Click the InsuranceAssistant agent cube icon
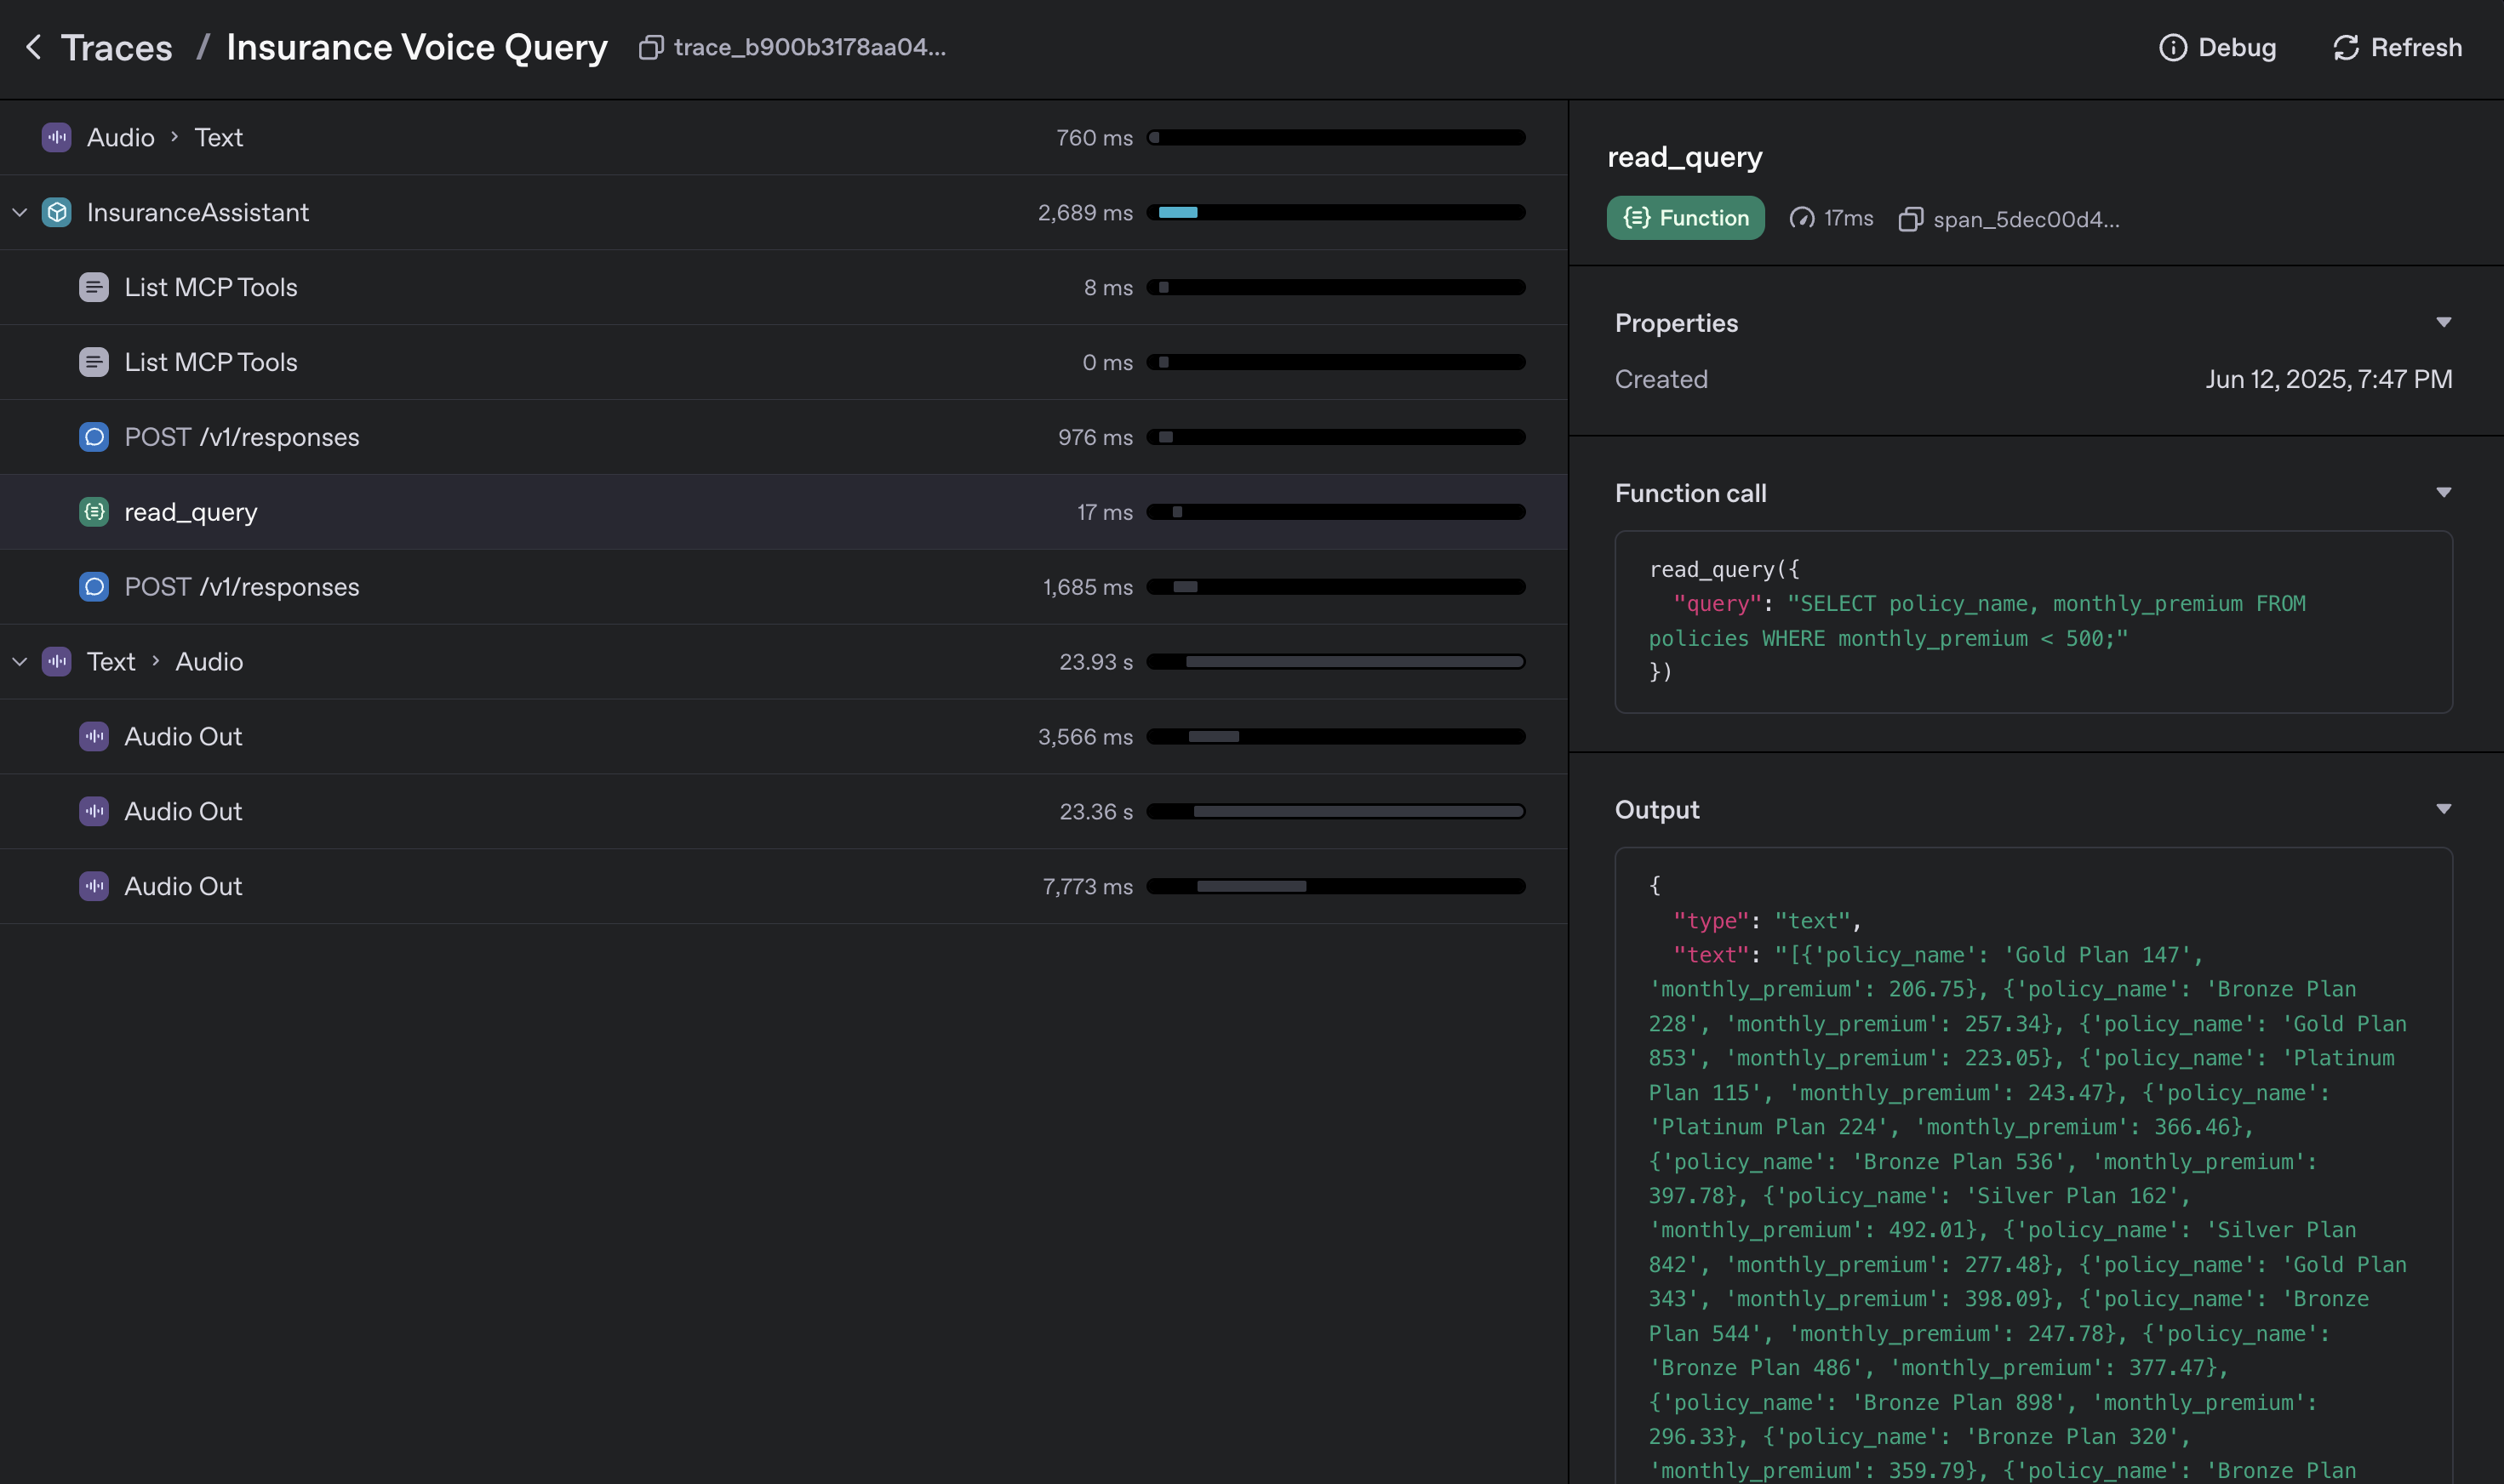This screenshot has width=2504, height=1484. coord(57,212)
